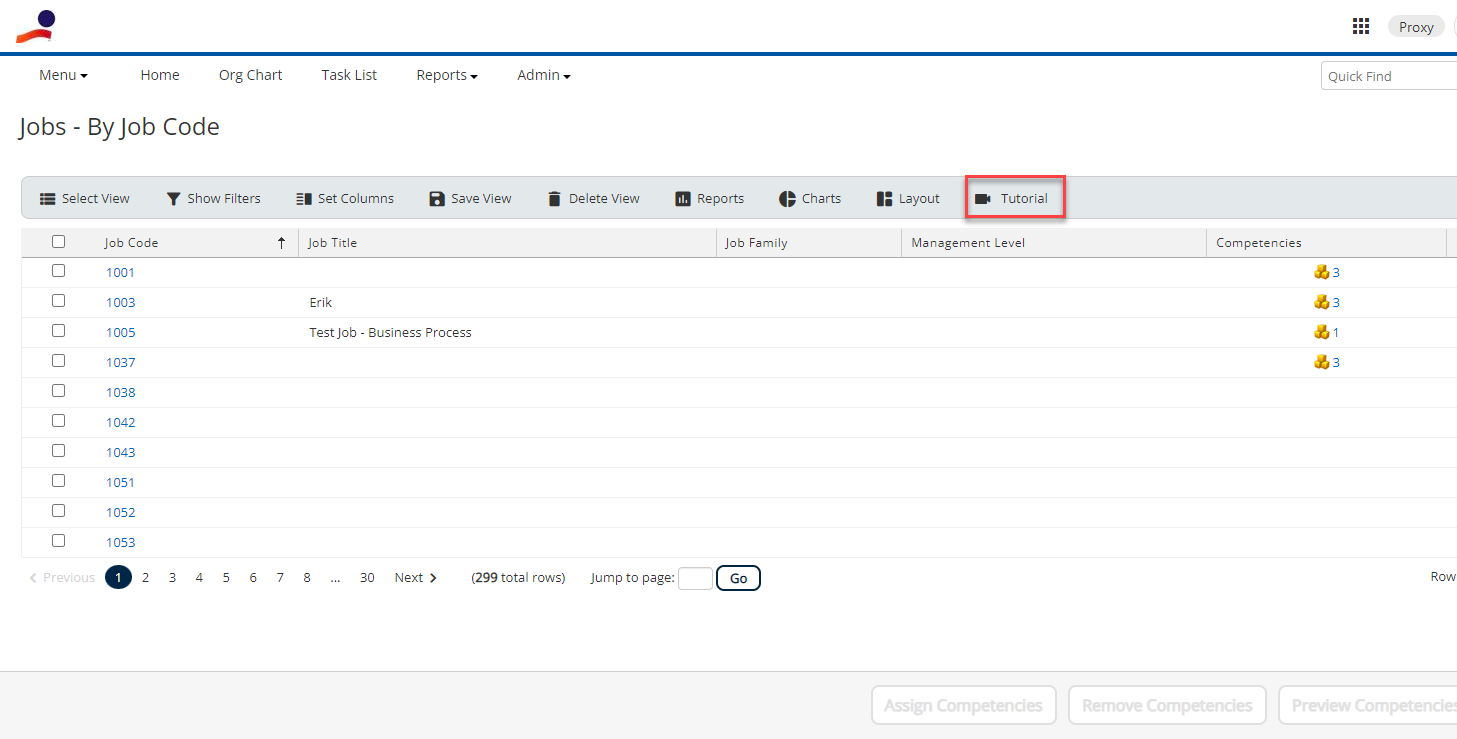Open the apps grid icon
The image size is (1457, 739).
click(1360, 27)
